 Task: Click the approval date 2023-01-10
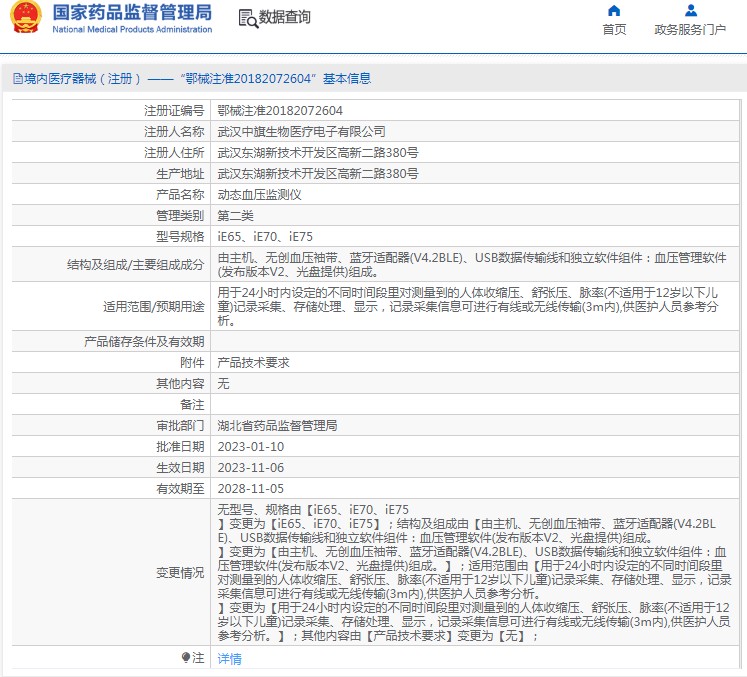(x=251, y=447)
